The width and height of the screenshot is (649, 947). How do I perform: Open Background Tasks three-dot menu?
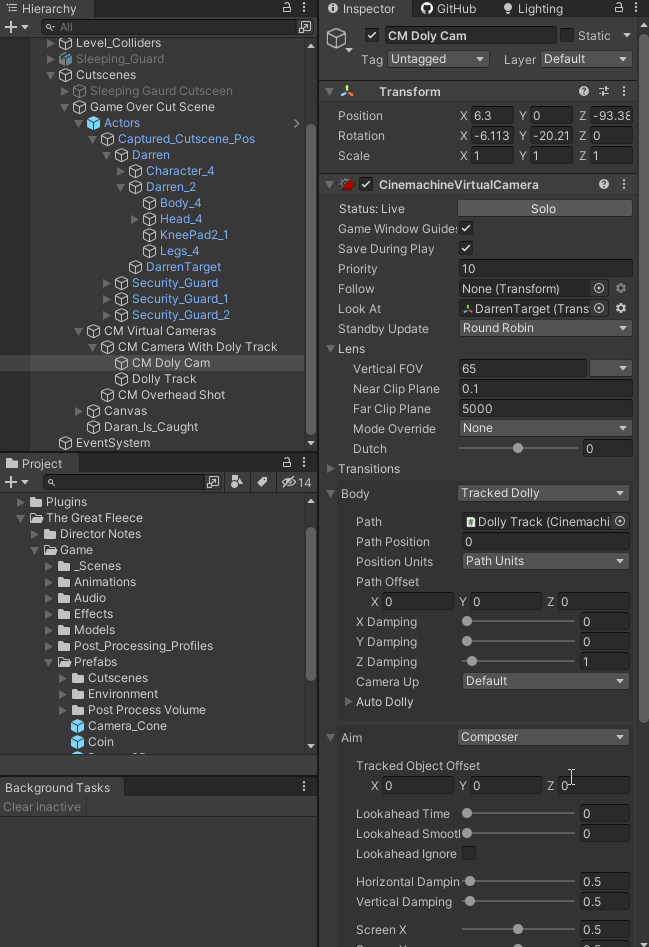click(x=304, y=786)
